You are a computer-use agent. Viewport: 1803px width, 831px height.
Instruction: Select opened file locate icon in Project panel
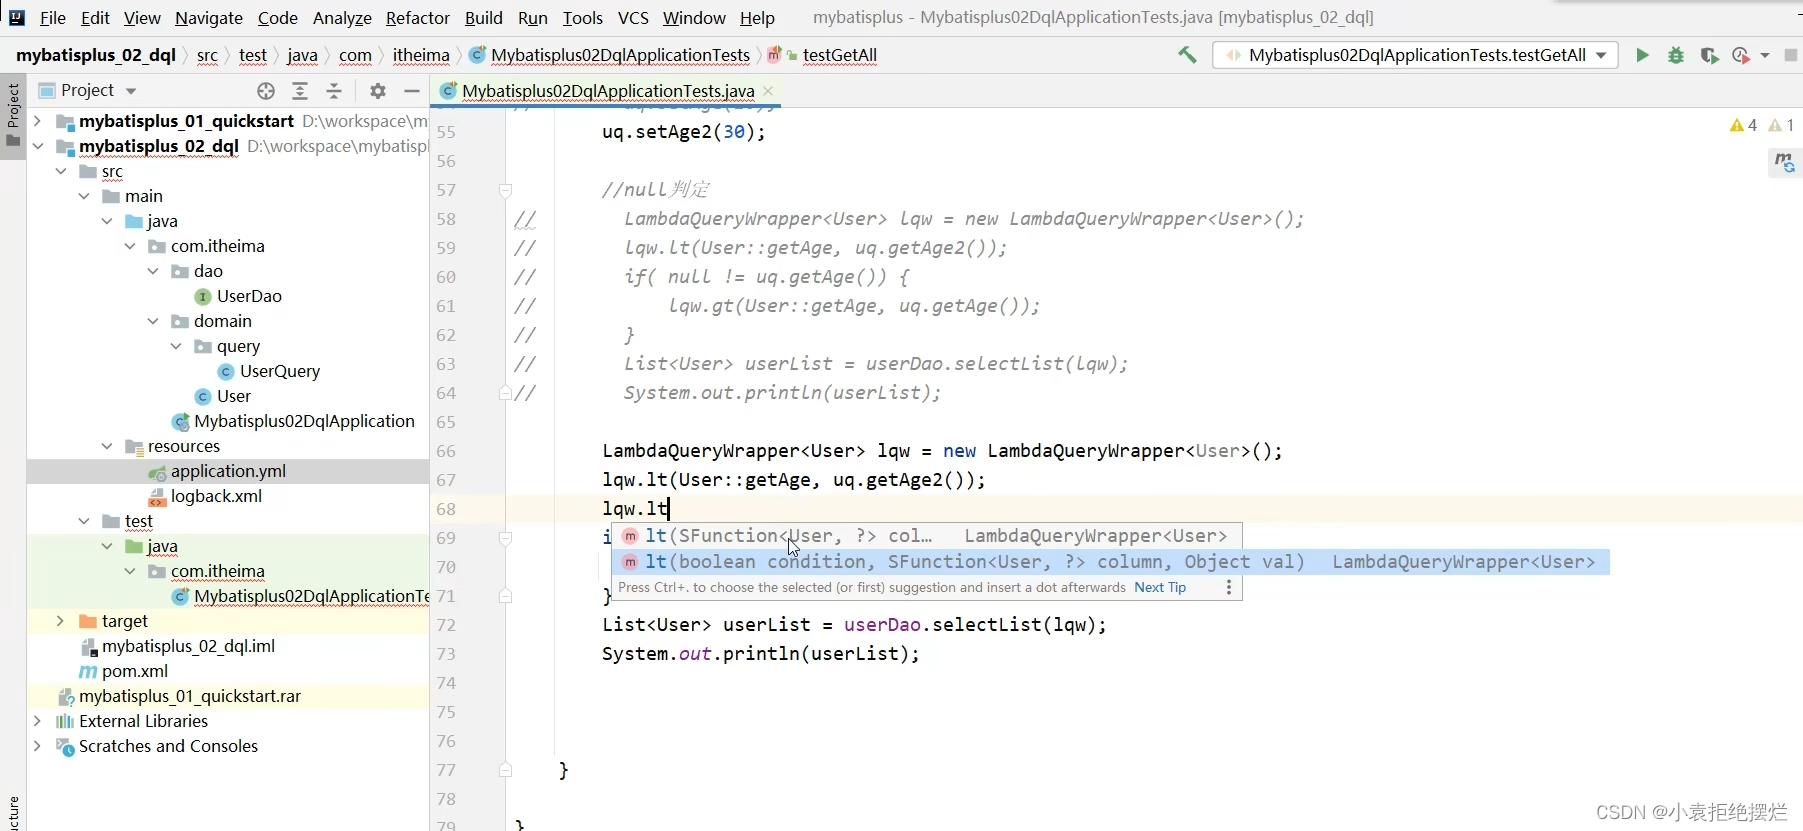pos(266,91)
